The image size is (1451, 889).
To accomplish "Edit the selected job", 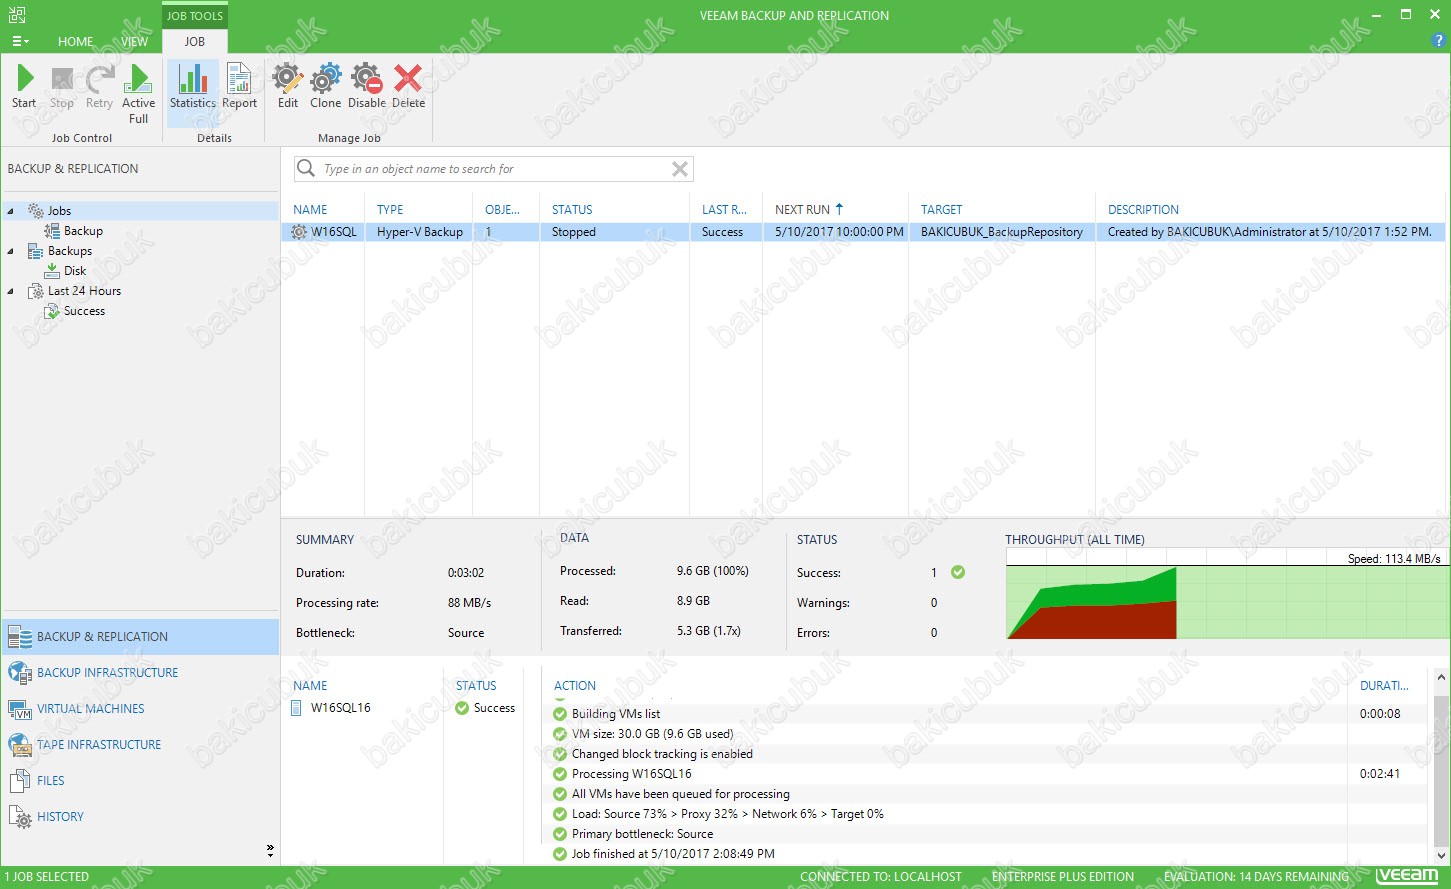I will click(x=288, y=87).
